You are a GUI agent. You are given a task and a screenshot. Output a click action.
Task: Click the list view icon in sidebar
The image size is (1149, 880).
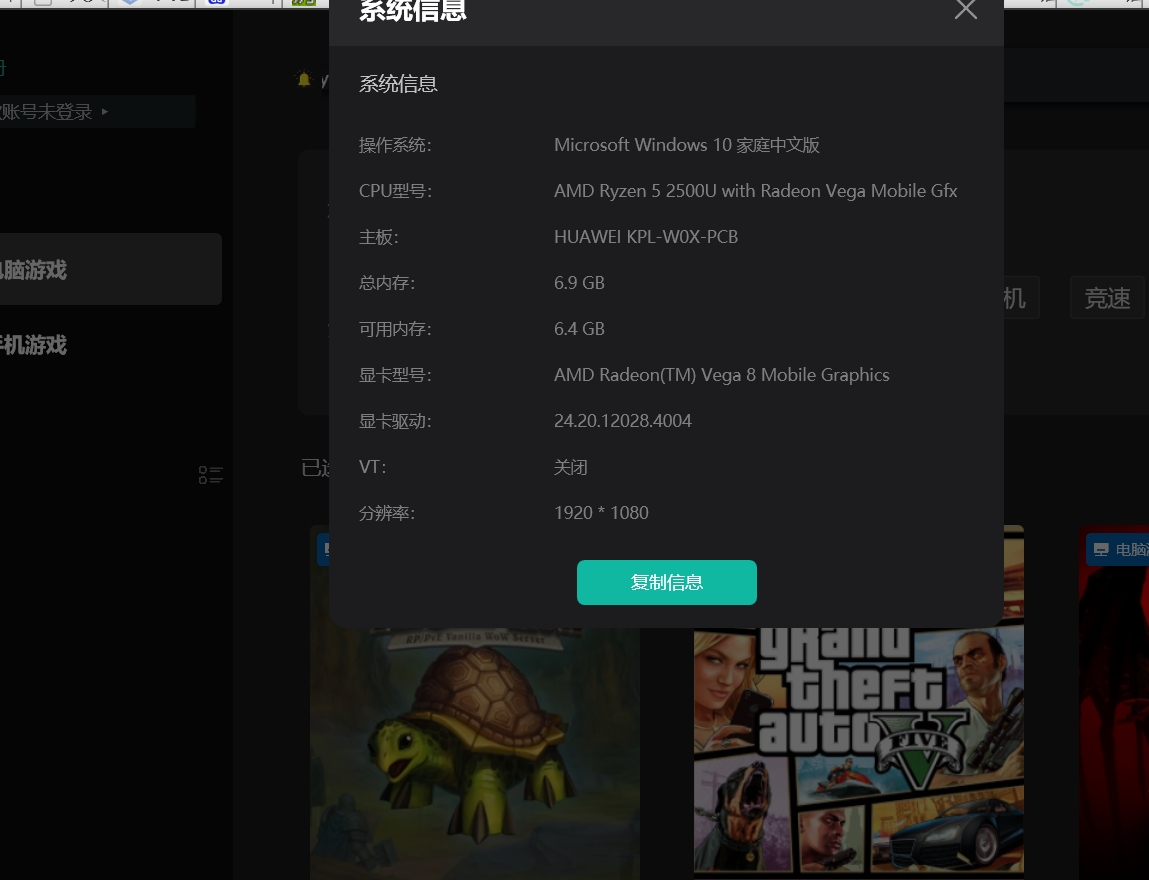tap(210, 475)
